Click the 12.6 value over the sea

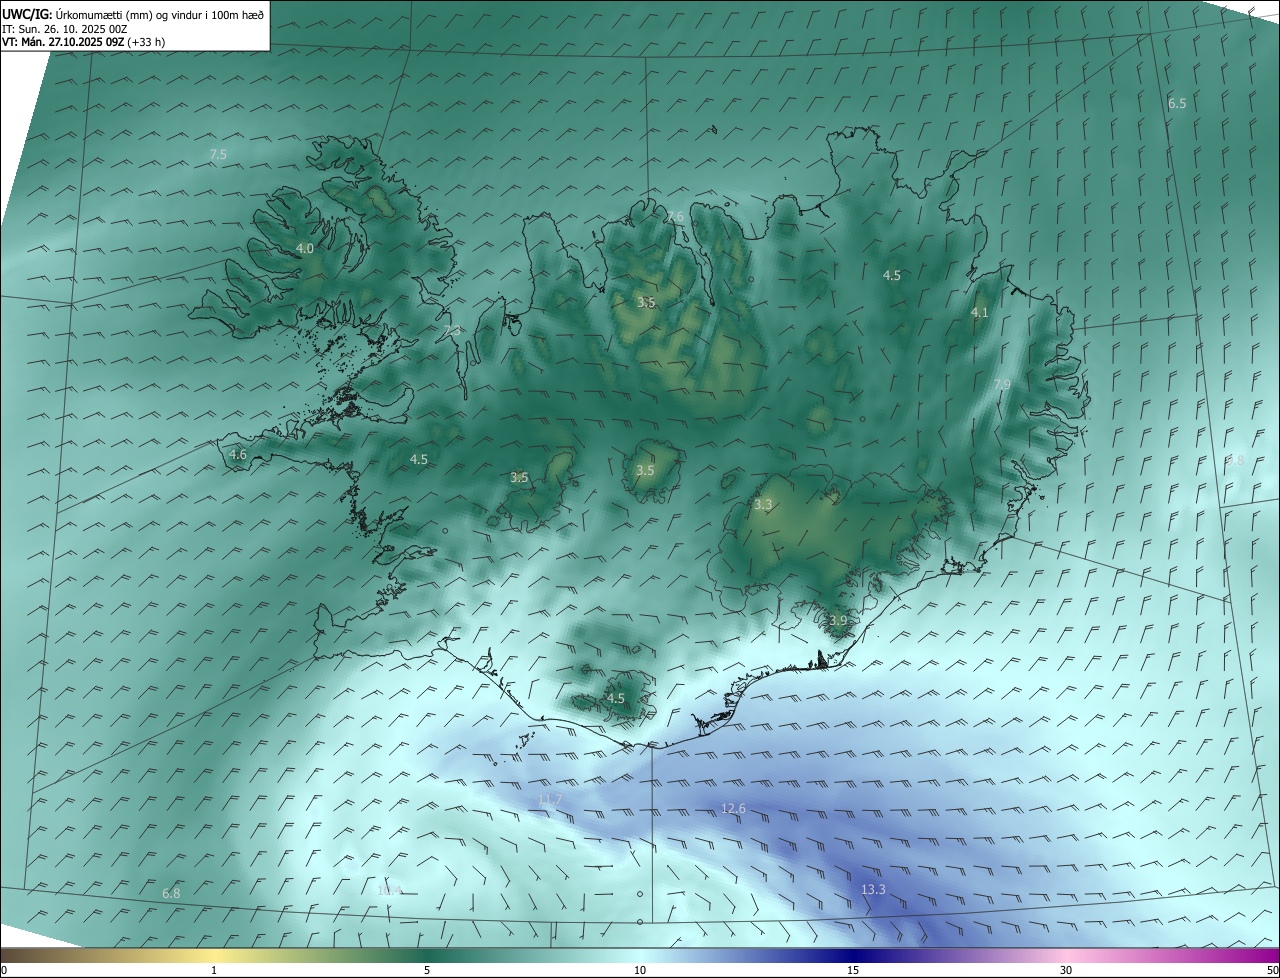tap(734, 808)
